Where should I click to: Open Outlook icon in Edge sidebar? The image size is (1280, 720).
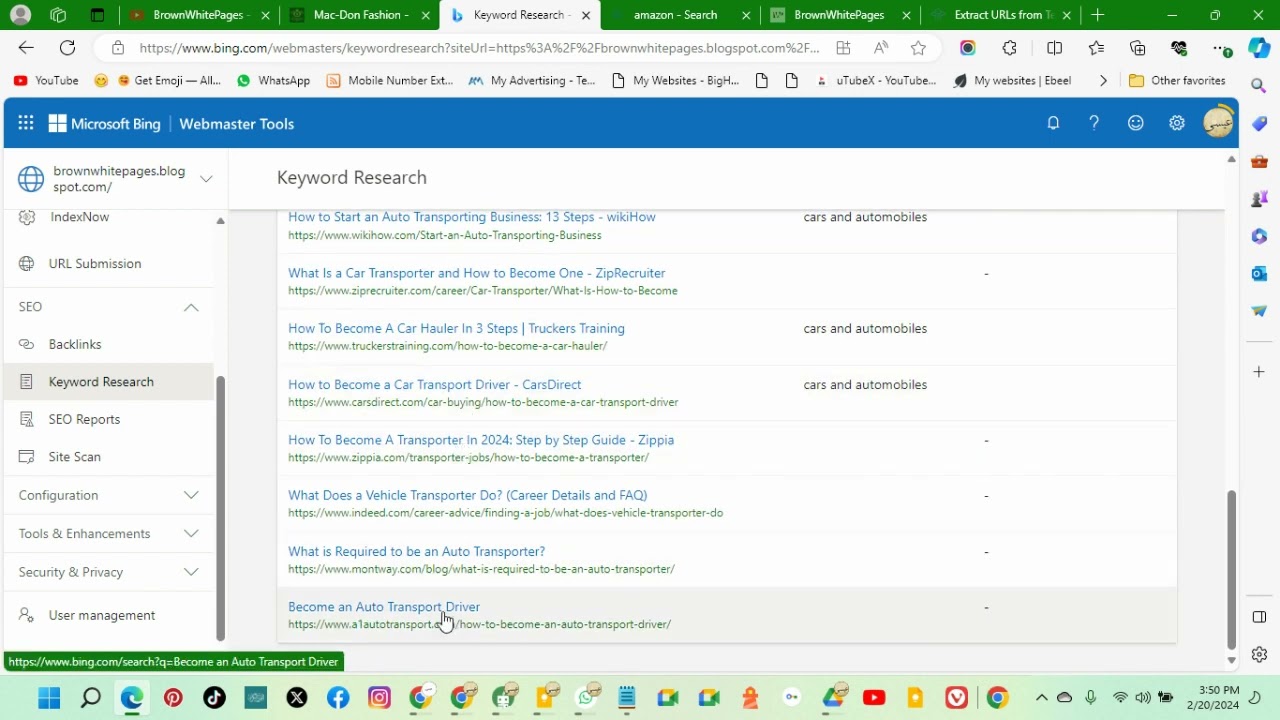click(1259, 273)
